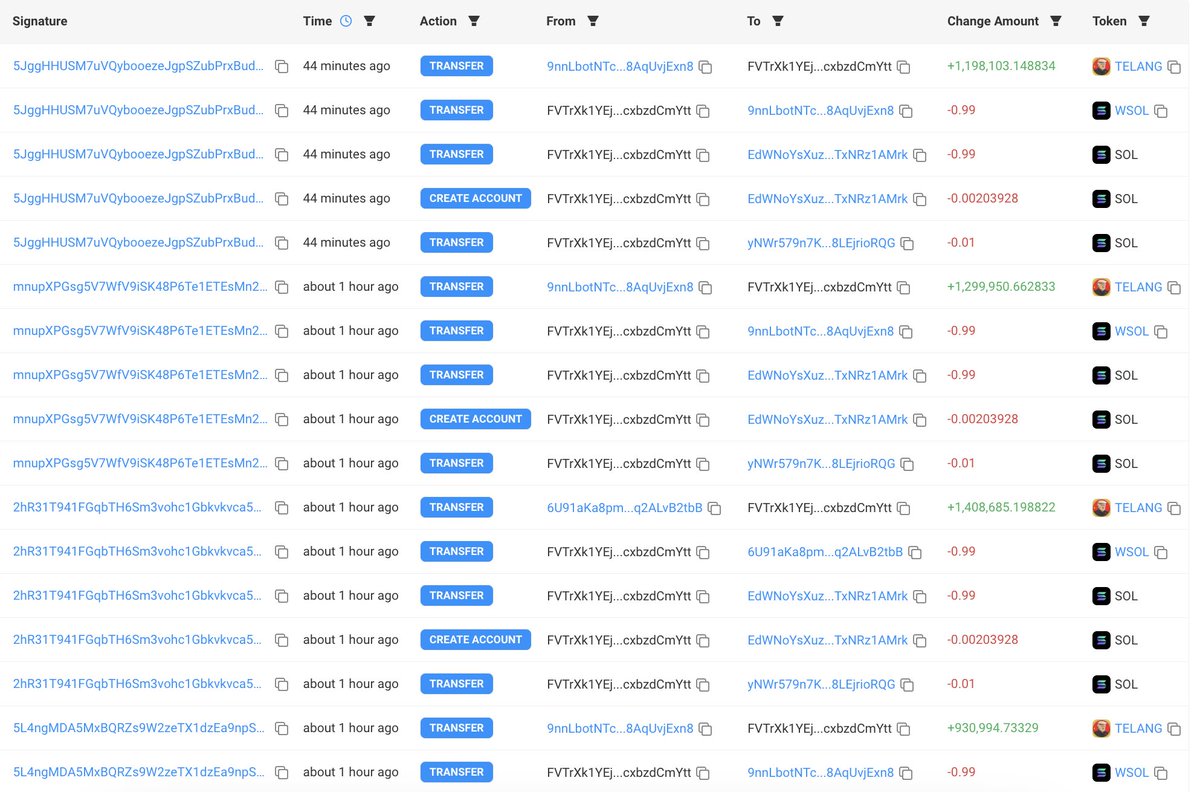The height and width of the screenshot is (792, 1200).
Task: Select the Signature column header
Action: pos(40,21)
